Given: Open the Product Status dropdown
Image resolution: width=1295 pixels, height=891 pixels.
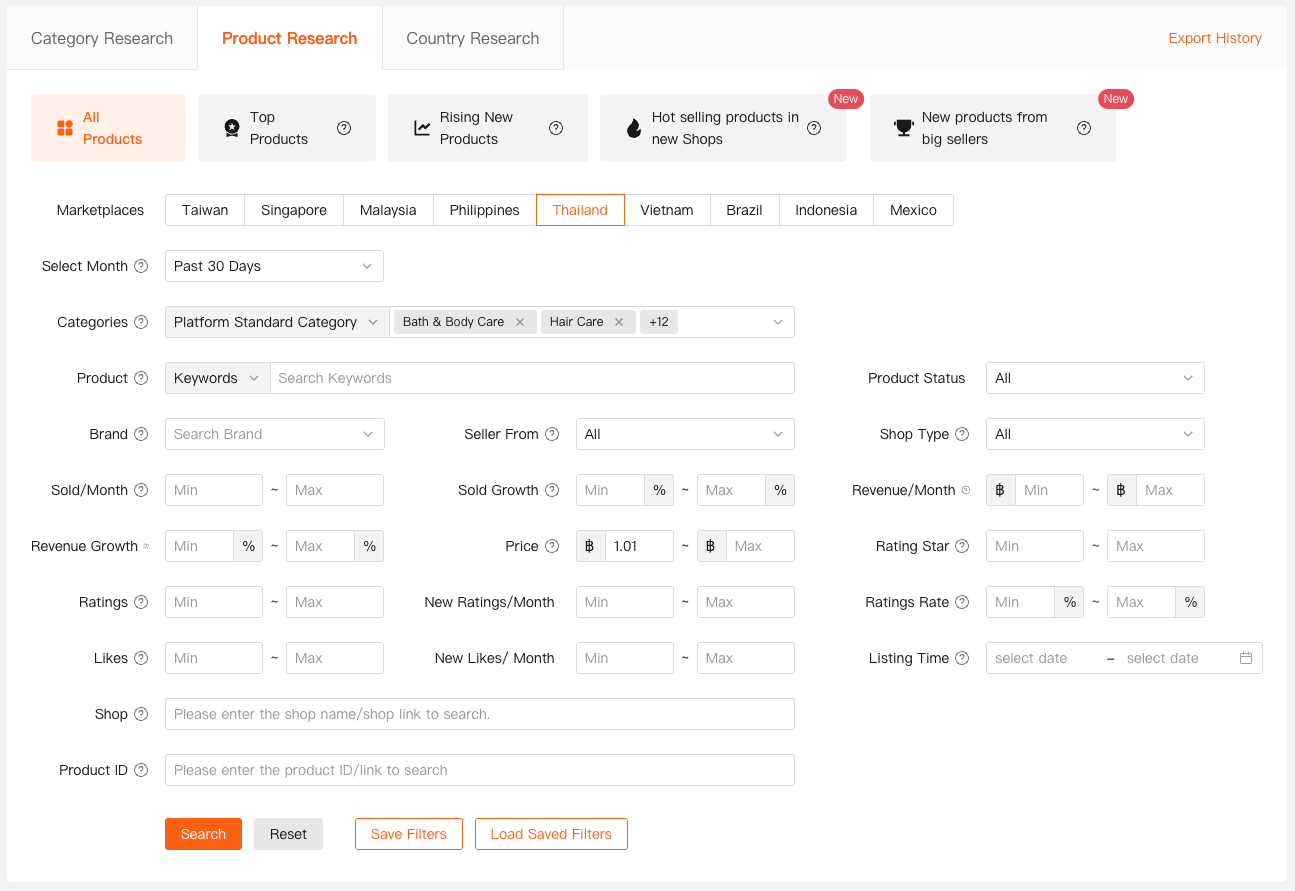Looking at the screenshot, I should point(1095,378).
